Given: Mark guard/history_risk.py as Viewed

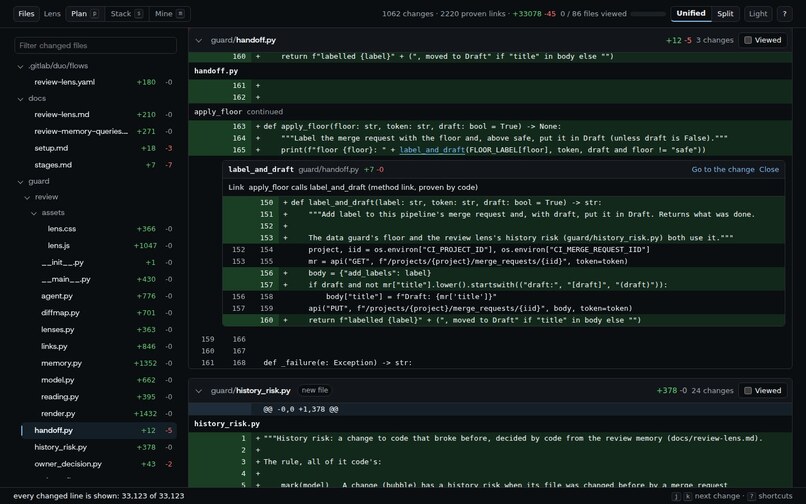Looking at the screenshot, I should (x=763, y=391).
